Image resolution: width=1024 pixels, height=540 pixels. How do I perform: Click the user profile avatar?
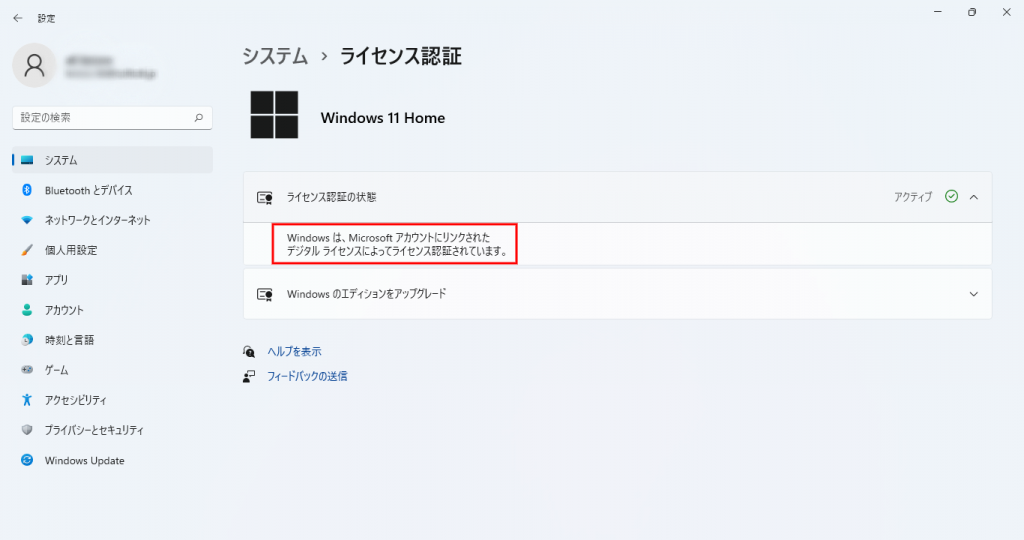34,65
